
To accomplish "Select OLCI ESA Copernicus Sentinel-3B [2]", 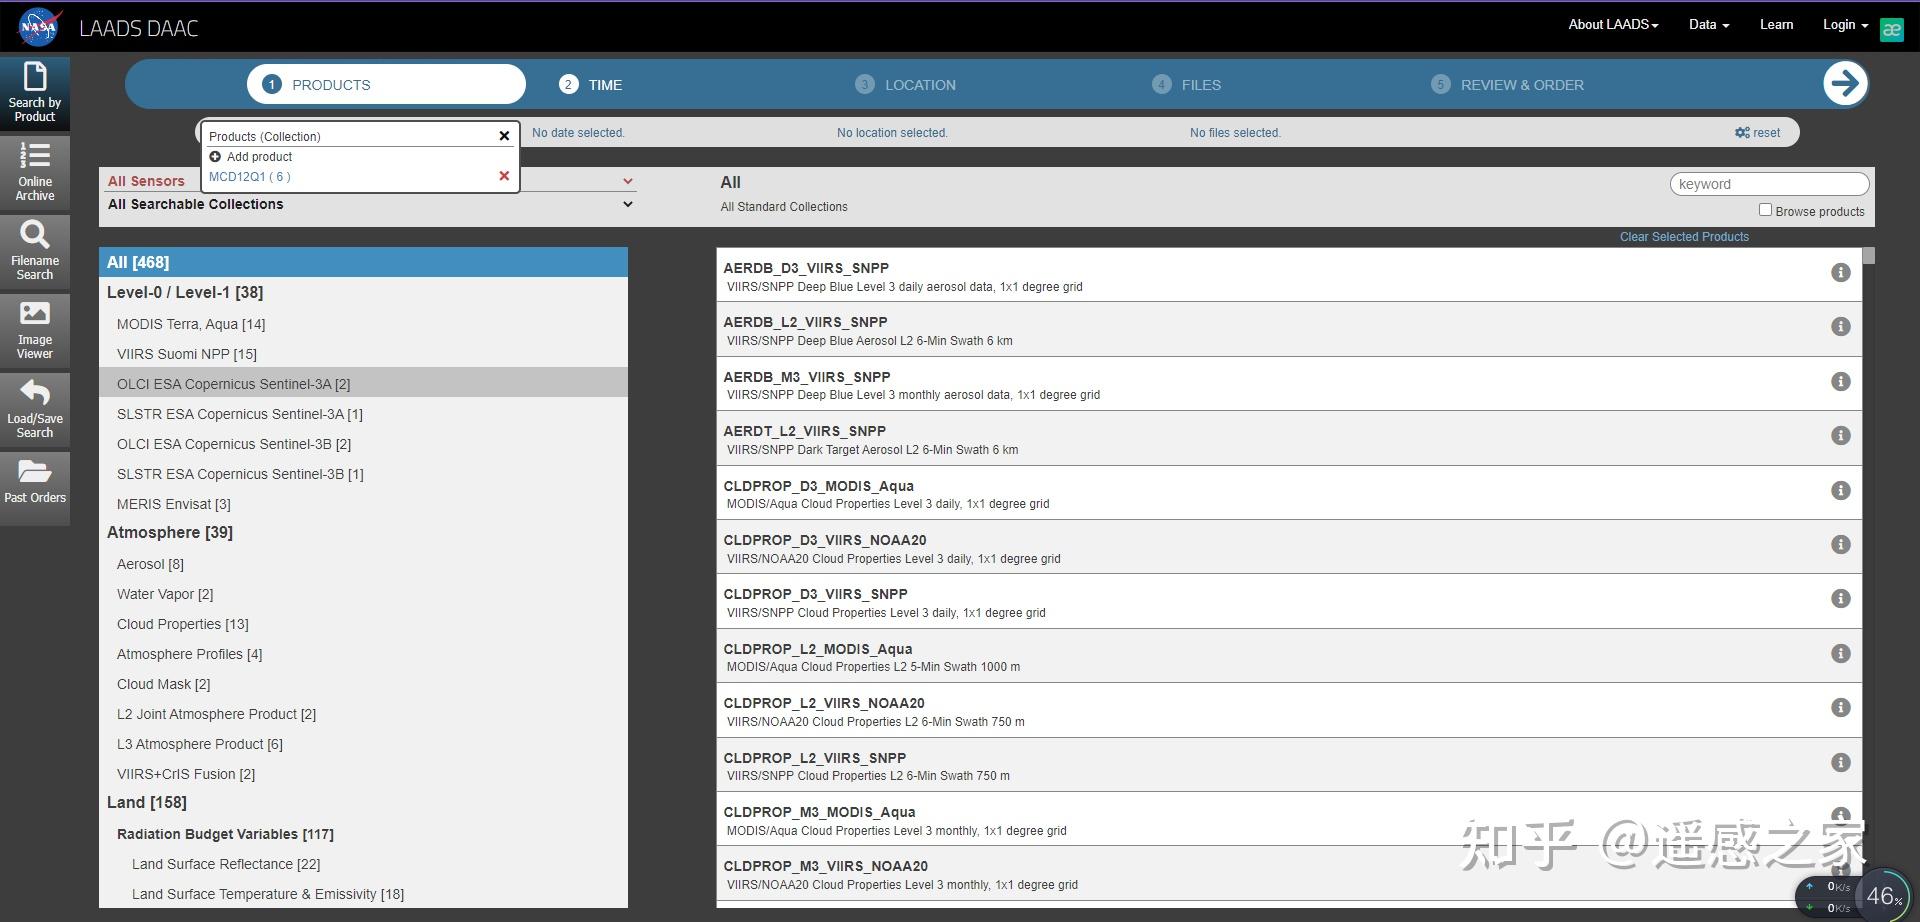I will (234, 444).
